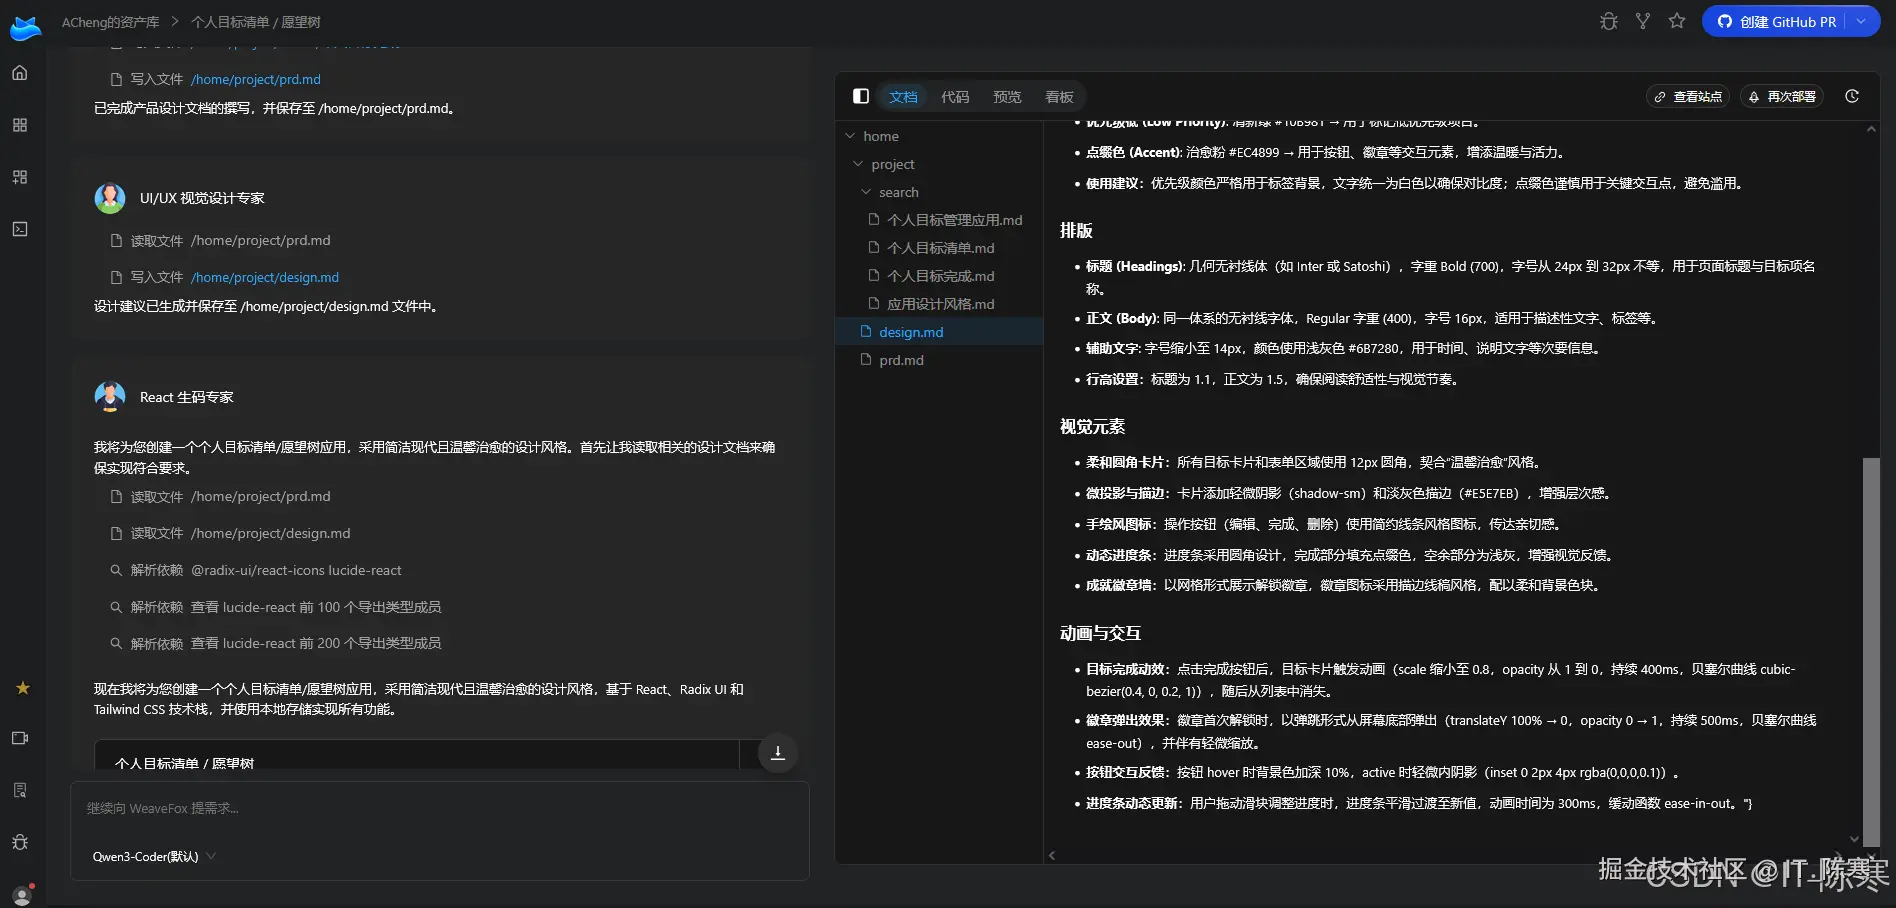Screen dimensions: 1896x908
Task: Open the Qwen3-Coder model dropdown
Action: click(x=154, y=856)
